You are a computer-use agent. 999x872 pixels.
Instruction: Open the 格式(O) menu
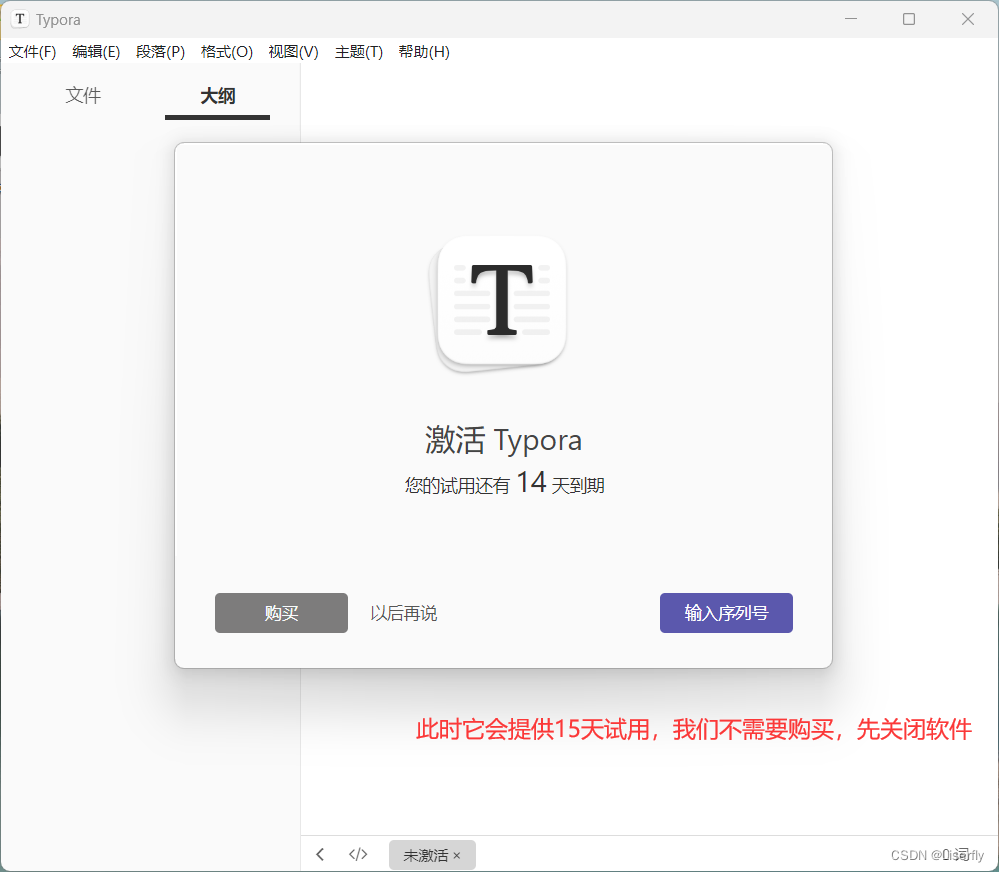click(x=227, y=52)
